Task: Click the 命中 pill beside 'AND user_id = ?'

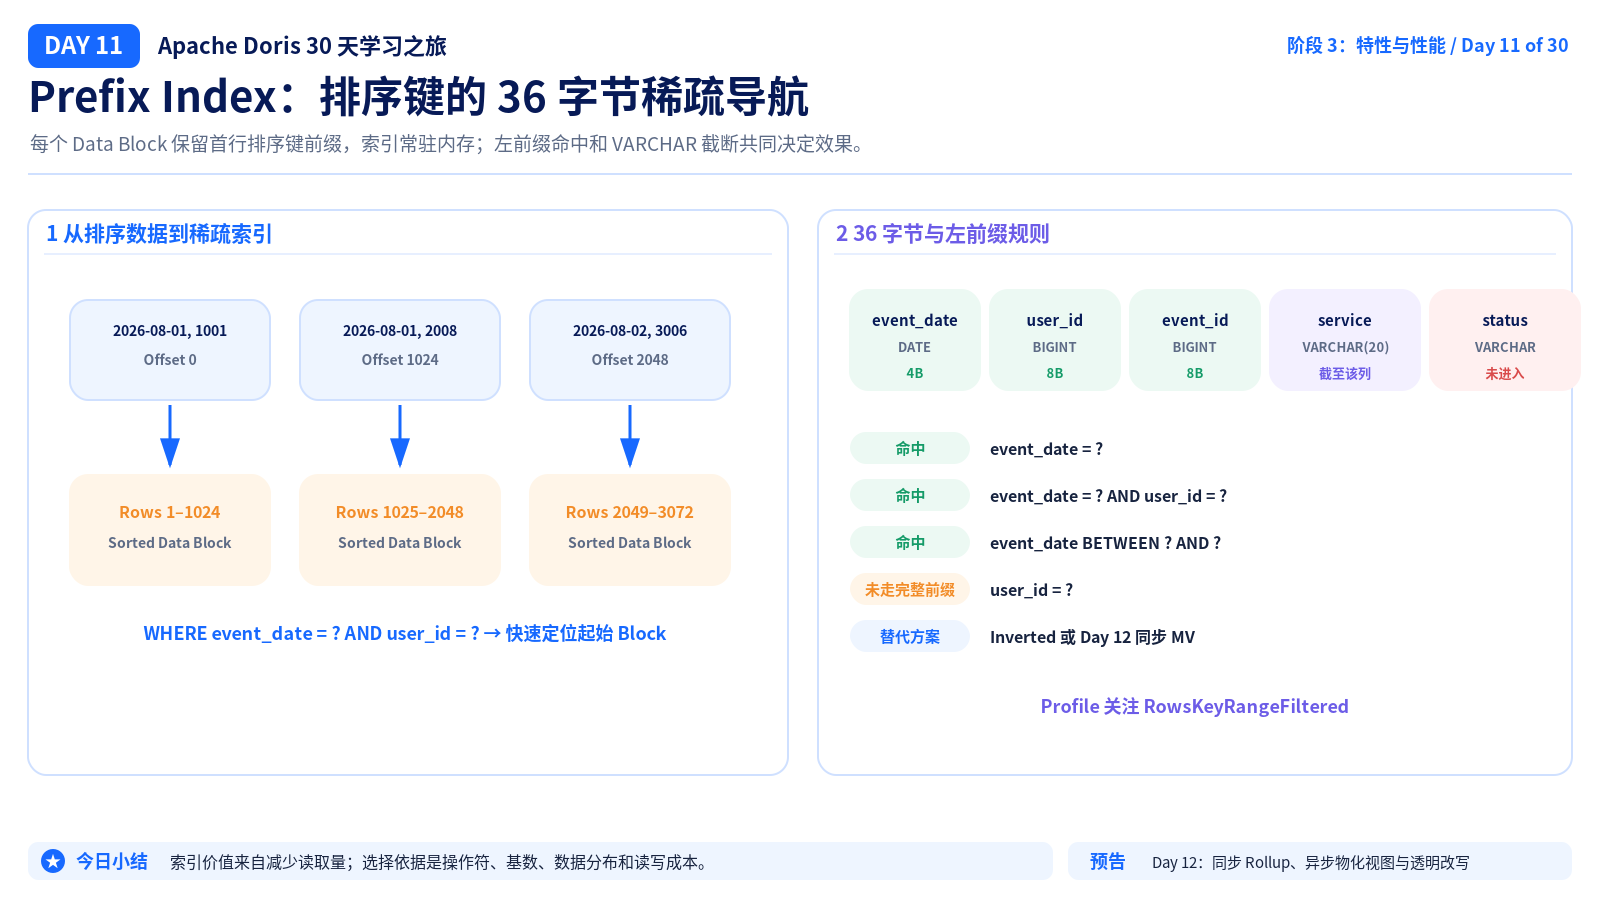Action: (910, 496)
